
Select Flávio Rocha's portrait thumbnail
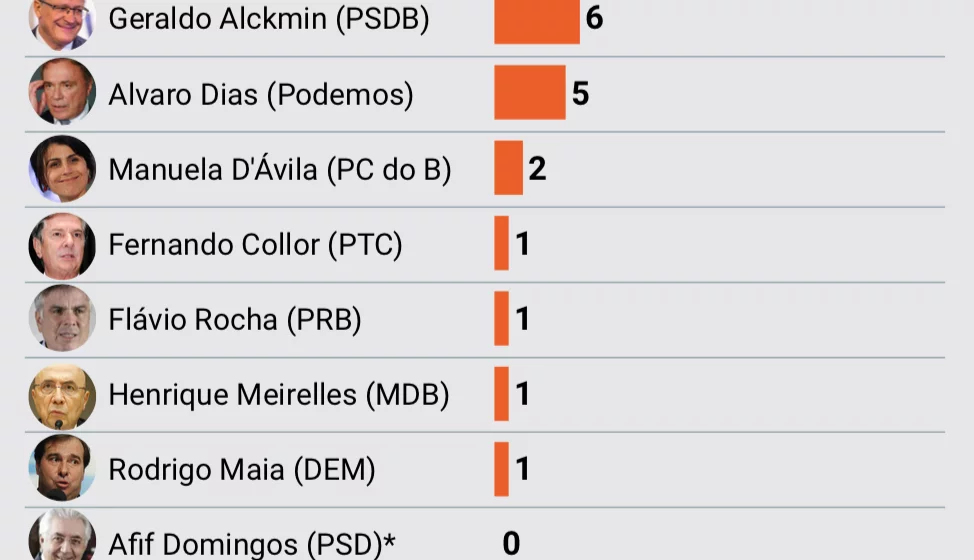point(62,318)
